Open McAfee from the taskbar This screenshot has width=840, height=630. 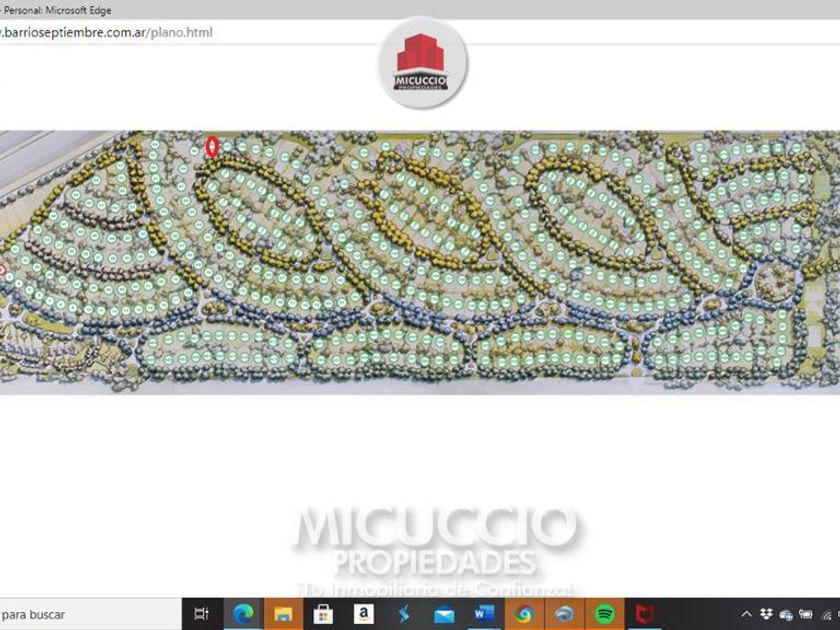[645, 614]
